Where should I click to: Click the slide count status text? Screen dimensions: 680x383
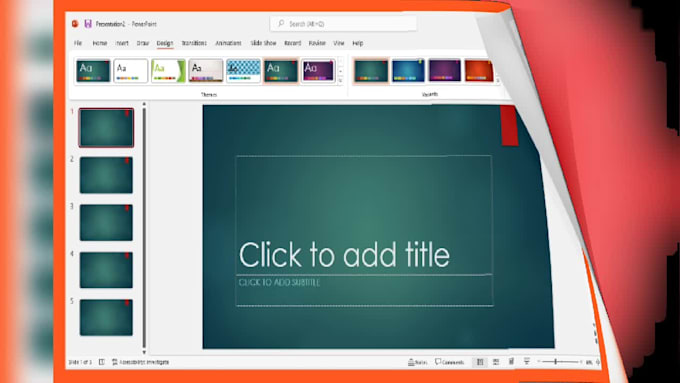click(x=80, y=362)
